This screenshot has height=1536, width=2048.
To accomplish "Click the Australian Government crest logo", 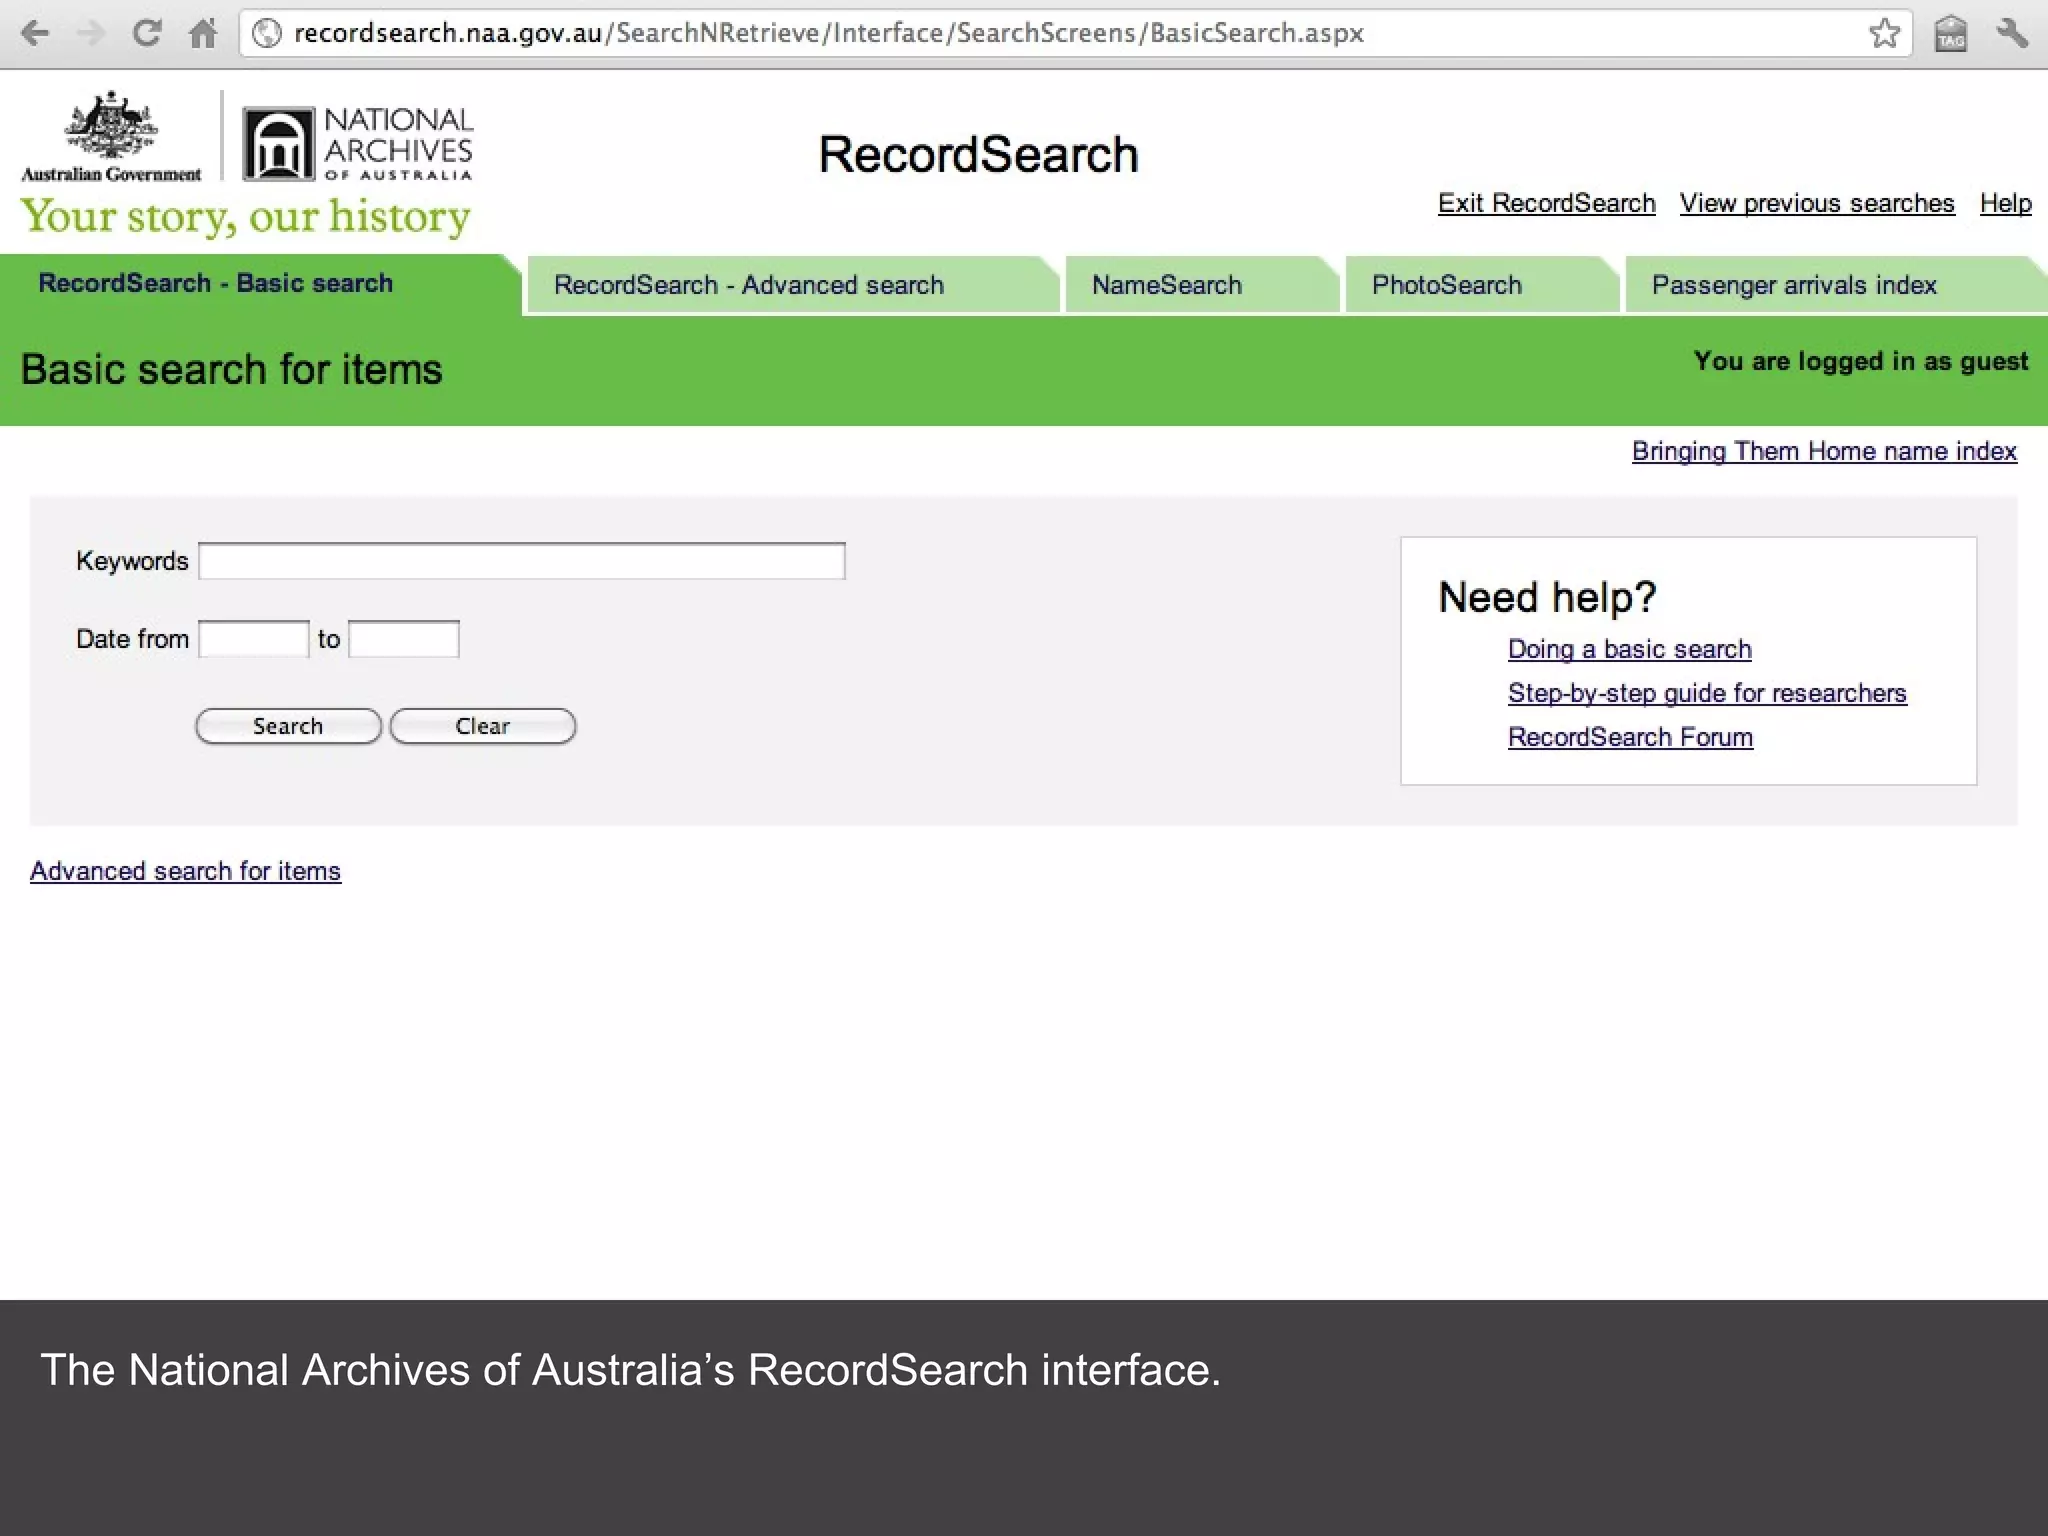I will pyautogui.click(x=111, y=137).
